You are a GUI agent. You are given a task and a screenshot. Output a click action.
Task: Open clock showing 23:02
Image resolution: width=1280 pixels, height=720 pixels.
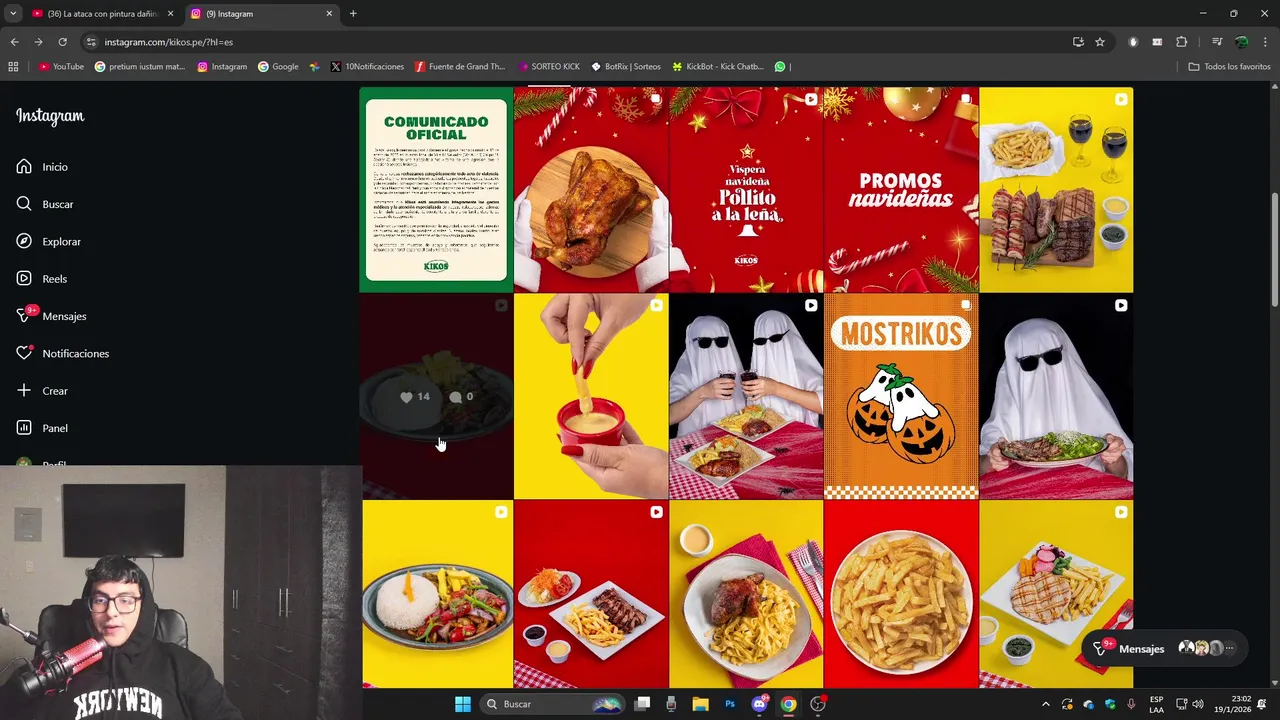pyautogui.click(x=1233, y=704)
